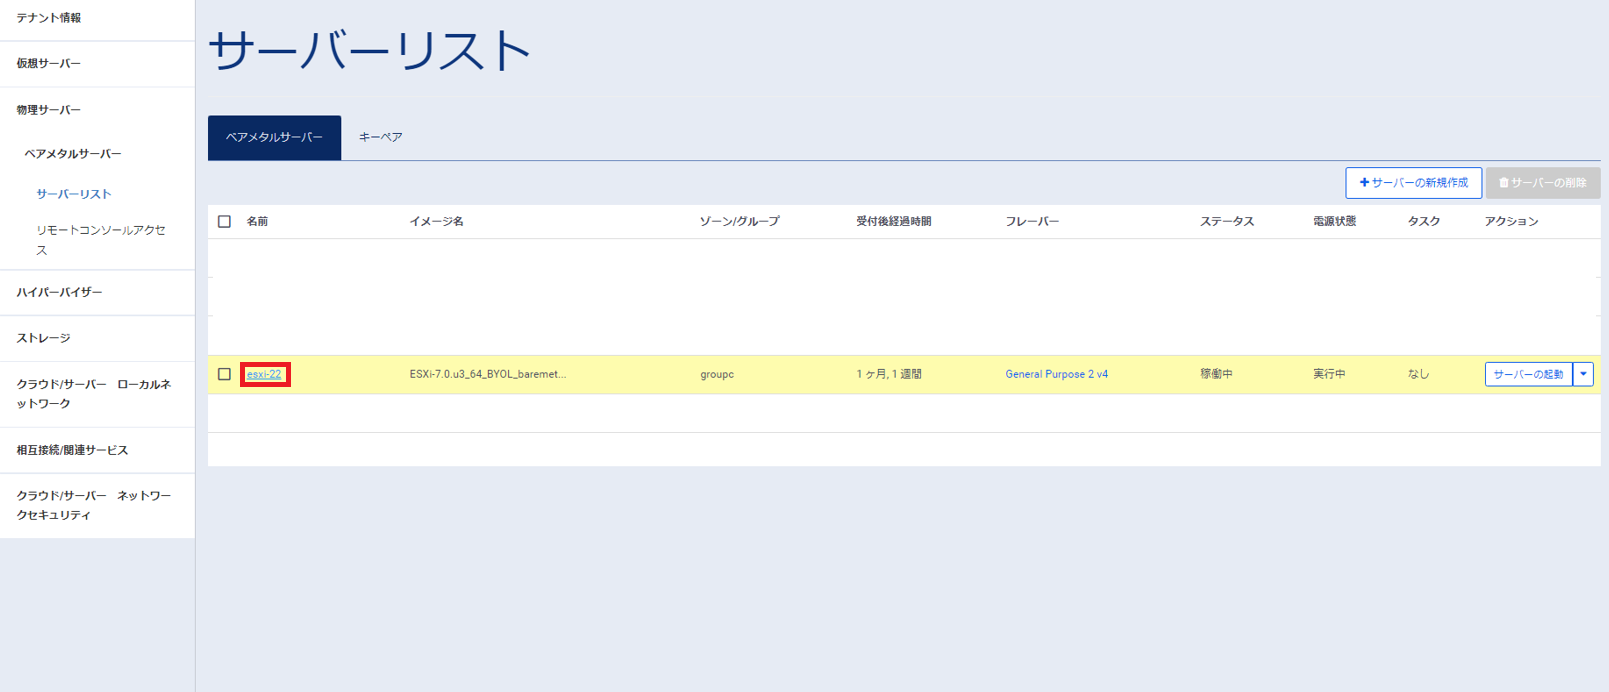Click the サーバーの新規作成 button
1609x692 pixels.
pos(1413,183)
